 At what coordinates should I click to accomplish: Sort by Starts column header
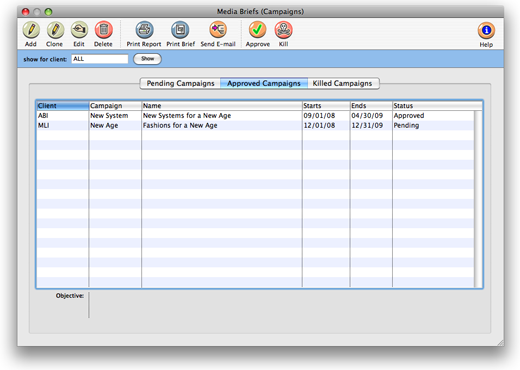pyautogui.click(x=326, y=106)
